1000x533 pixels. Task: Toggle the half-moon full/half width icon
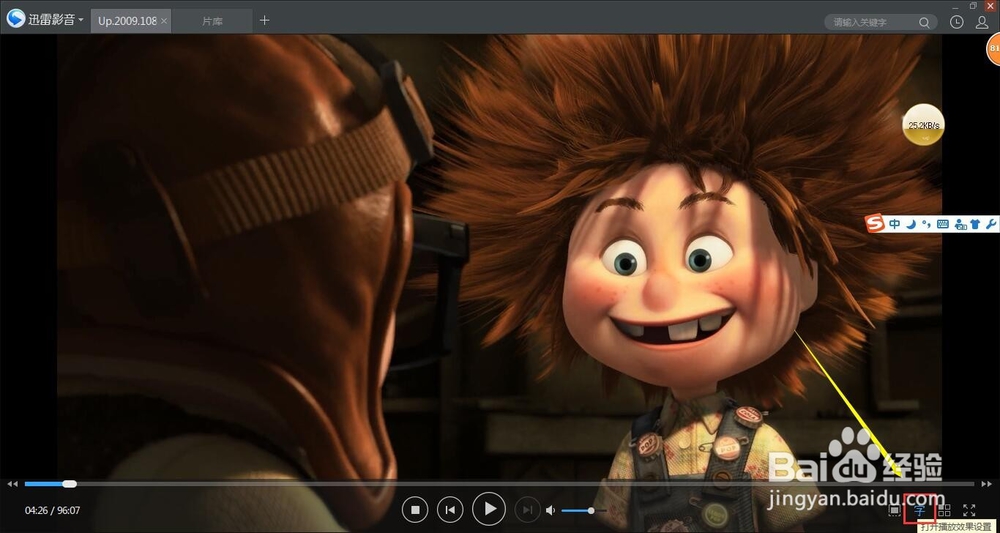point(911,224)
